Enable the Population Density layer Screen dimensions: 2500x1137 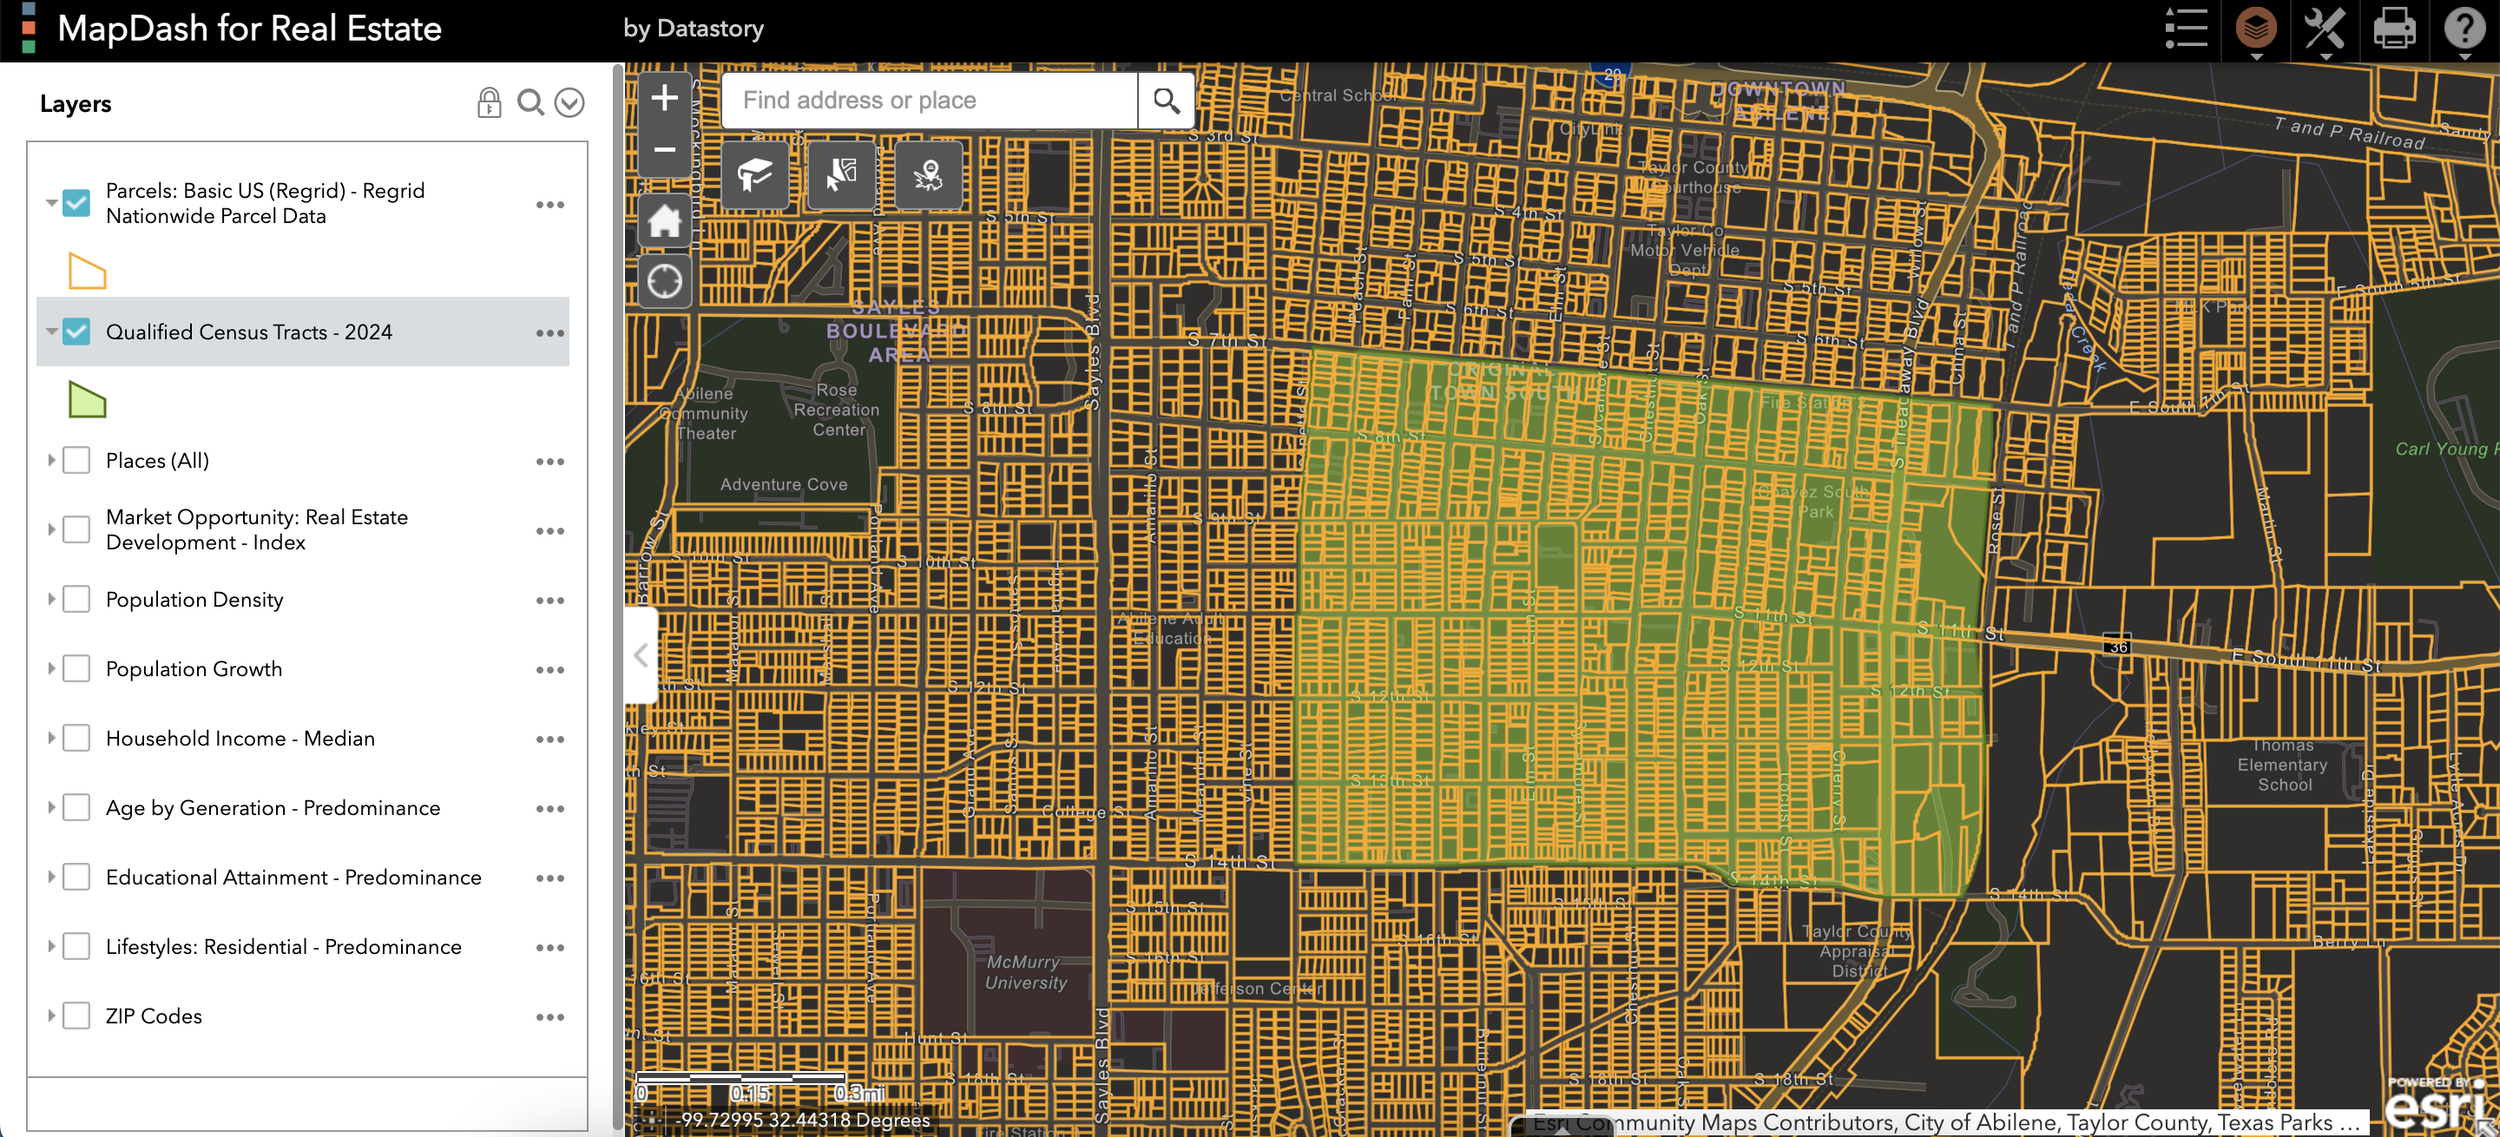click(x=76, y=599)
